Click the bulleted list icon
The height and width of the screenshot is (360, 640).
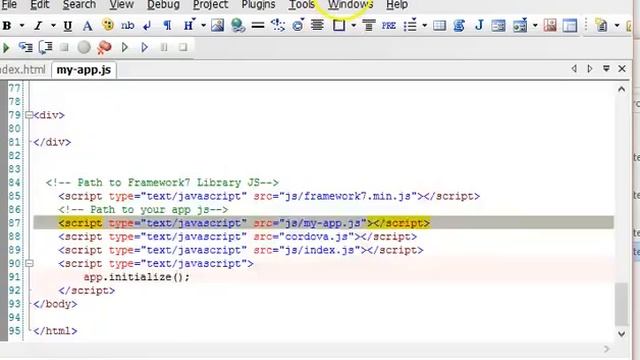(410, 25)
